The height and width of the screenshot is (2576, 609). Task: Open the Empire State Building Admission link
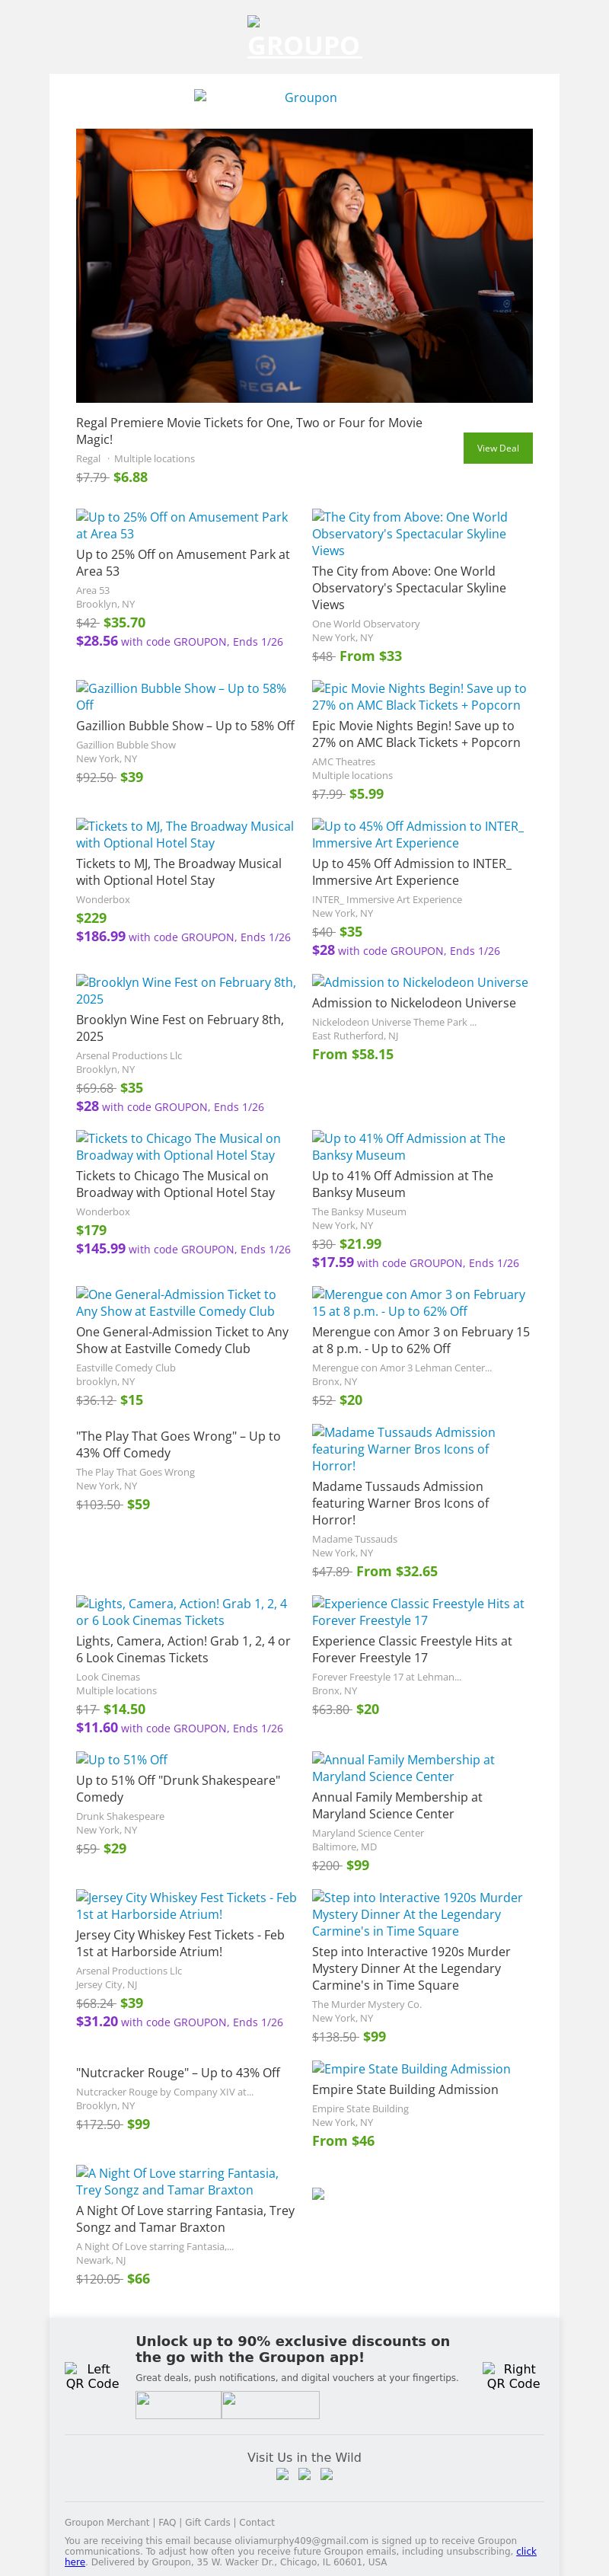click(410, 2068)
